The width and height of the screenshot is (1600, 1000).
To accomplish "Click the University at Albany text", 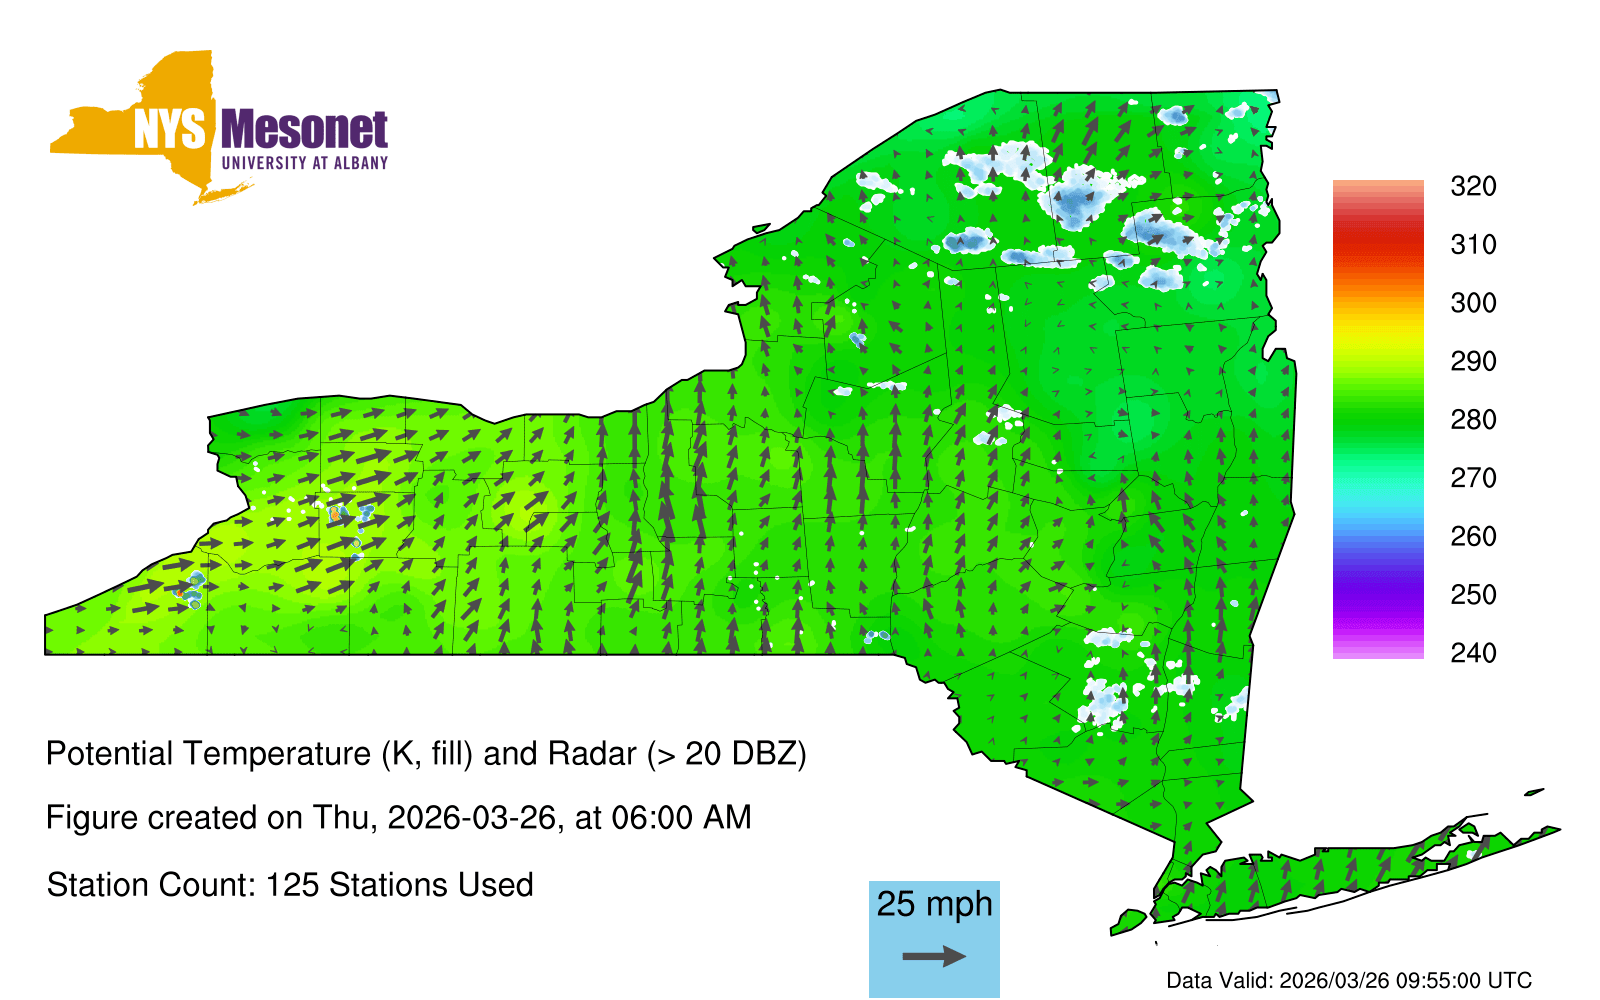I will (304, 163).
